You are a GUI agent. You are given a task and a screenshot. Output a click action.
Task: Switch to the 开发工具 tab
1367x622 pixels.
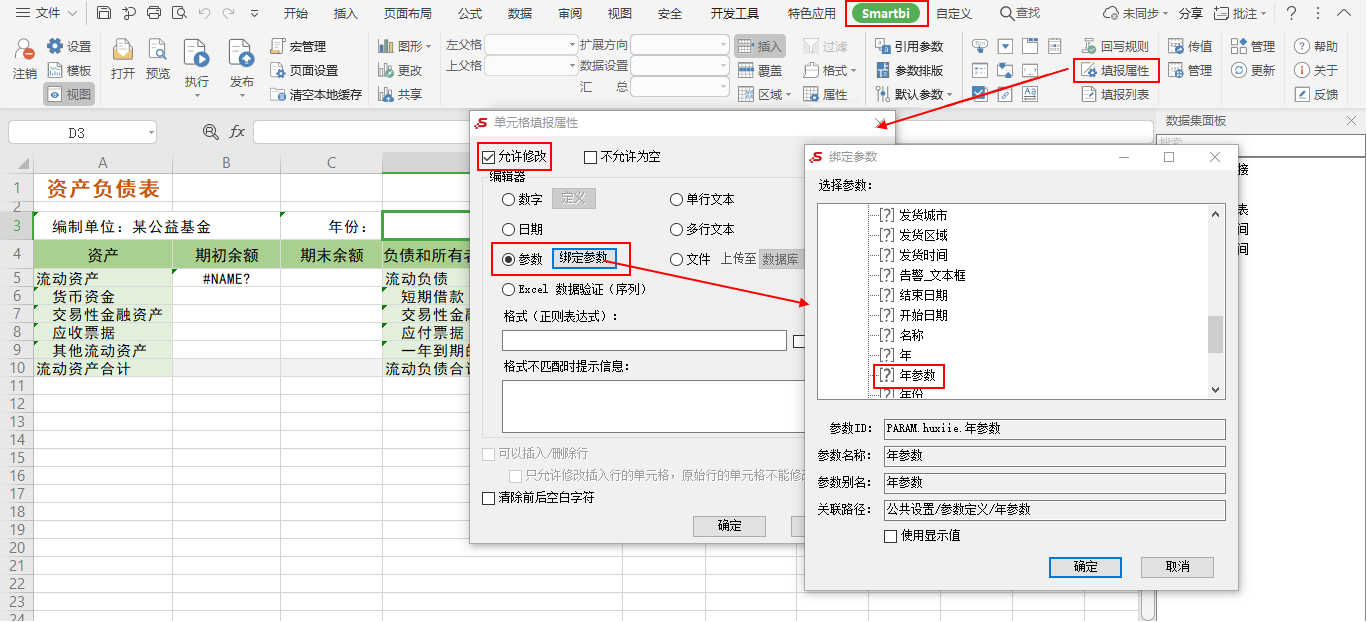[x=735, y=13]
